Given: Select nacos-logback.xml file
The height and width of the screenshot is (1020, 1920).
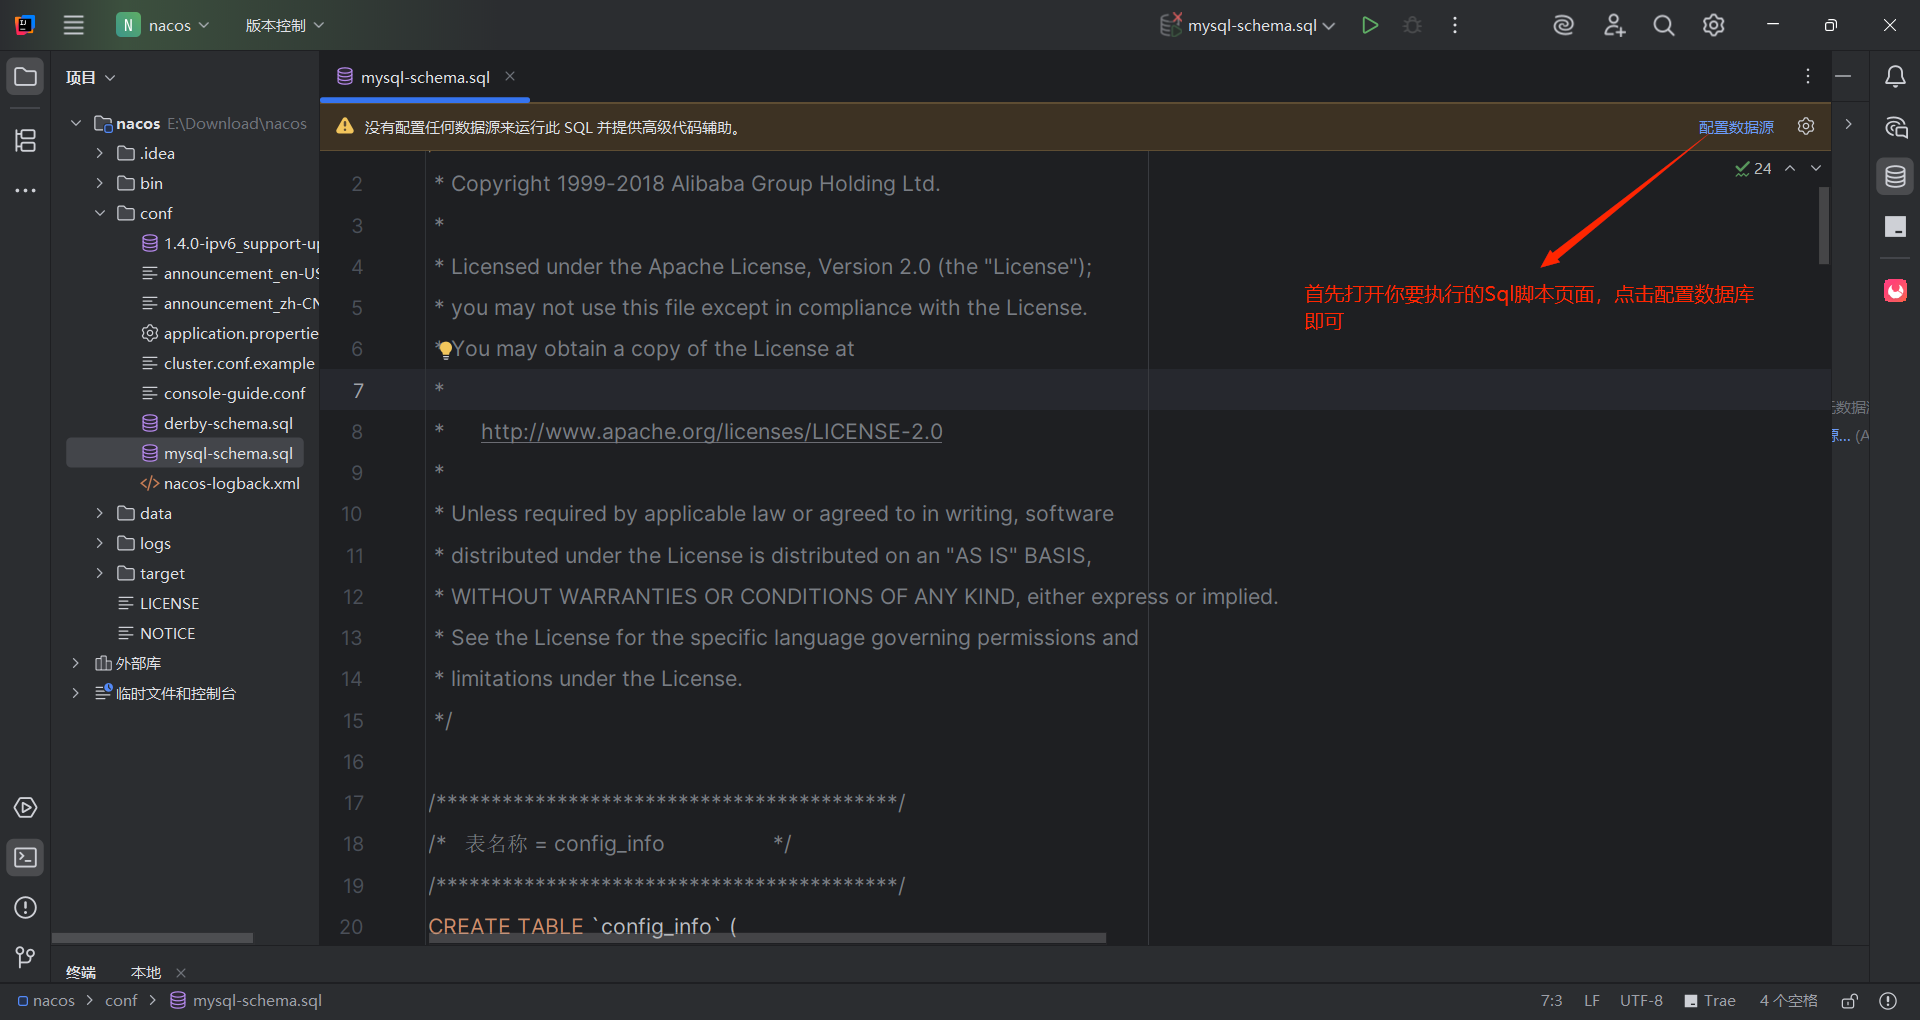Looking at the screenshot, I should [220, 483].
